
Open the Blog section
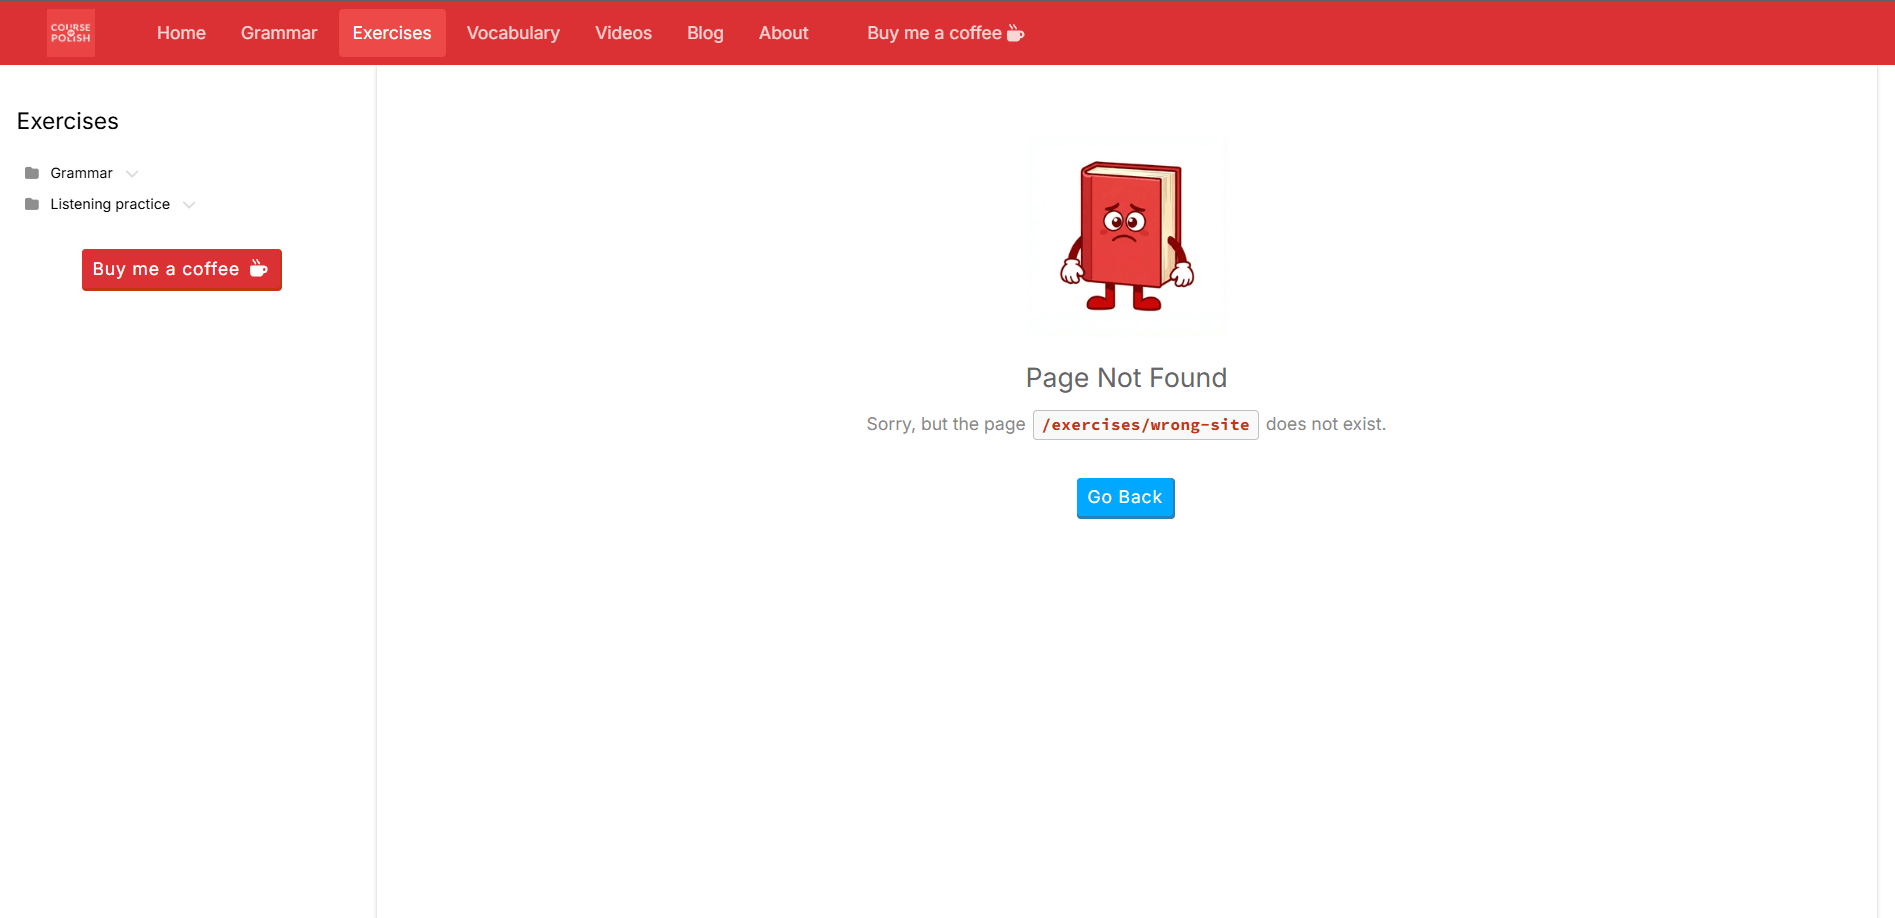705,32
